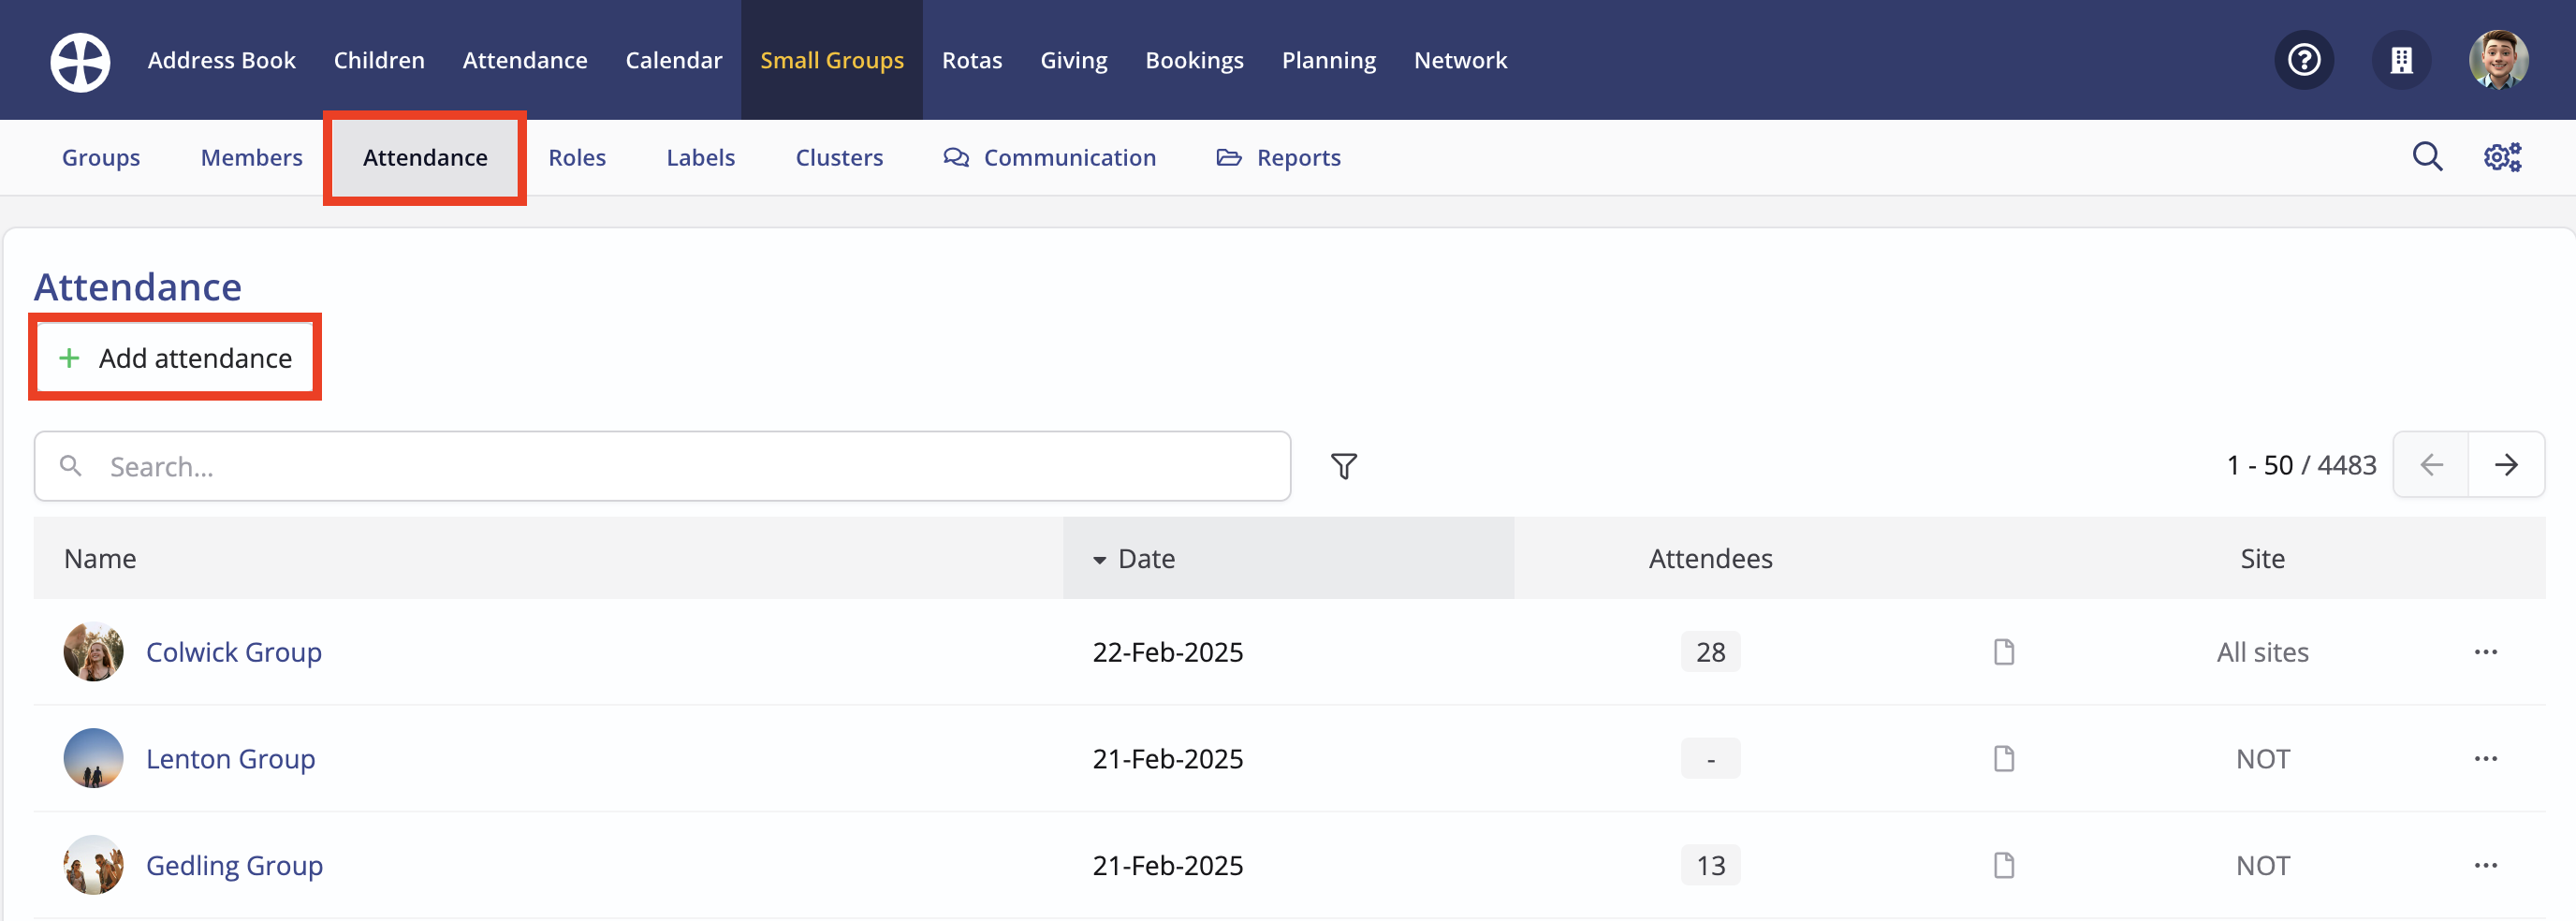Click the Add attendance button
The height and width of the screenshot is (921, 2576).
175,358
